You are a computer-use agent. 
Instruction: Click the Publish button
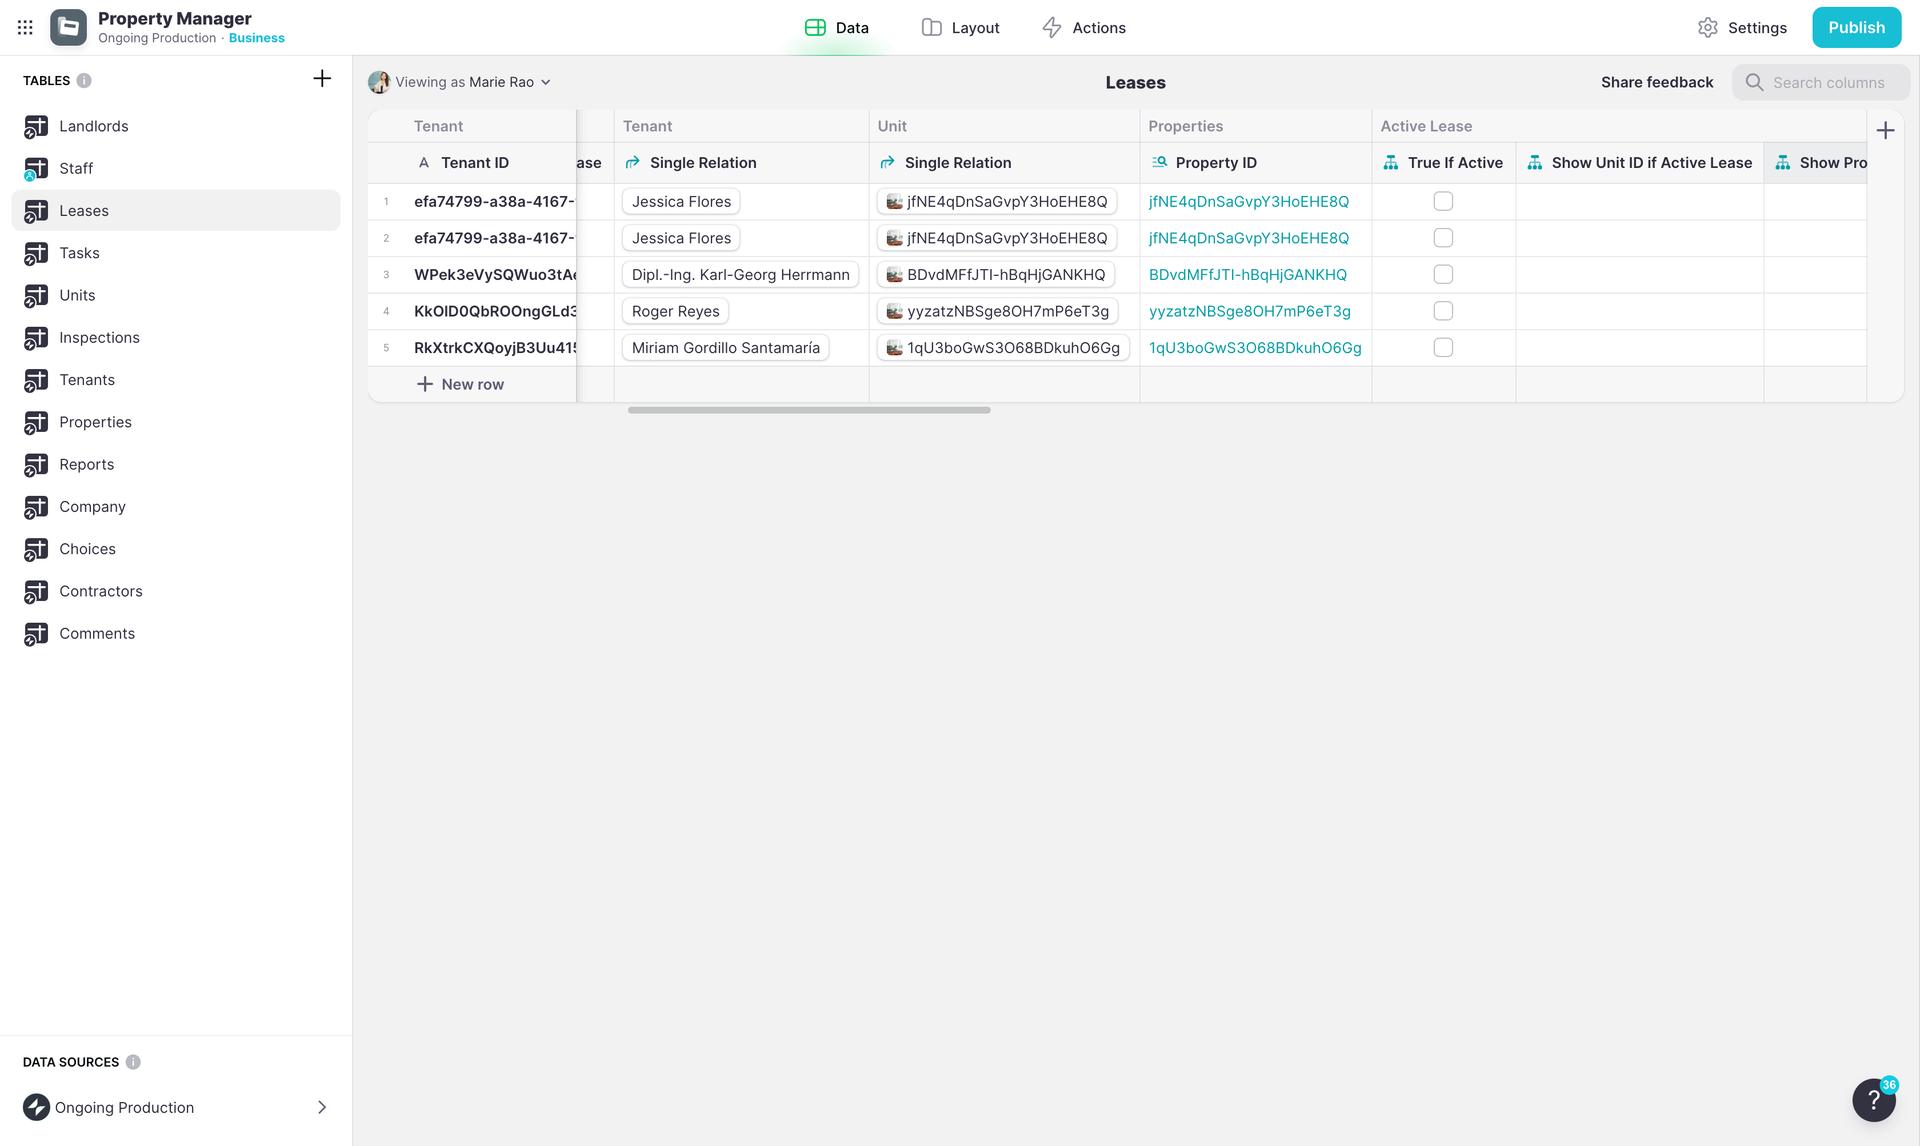point(1856,28)
